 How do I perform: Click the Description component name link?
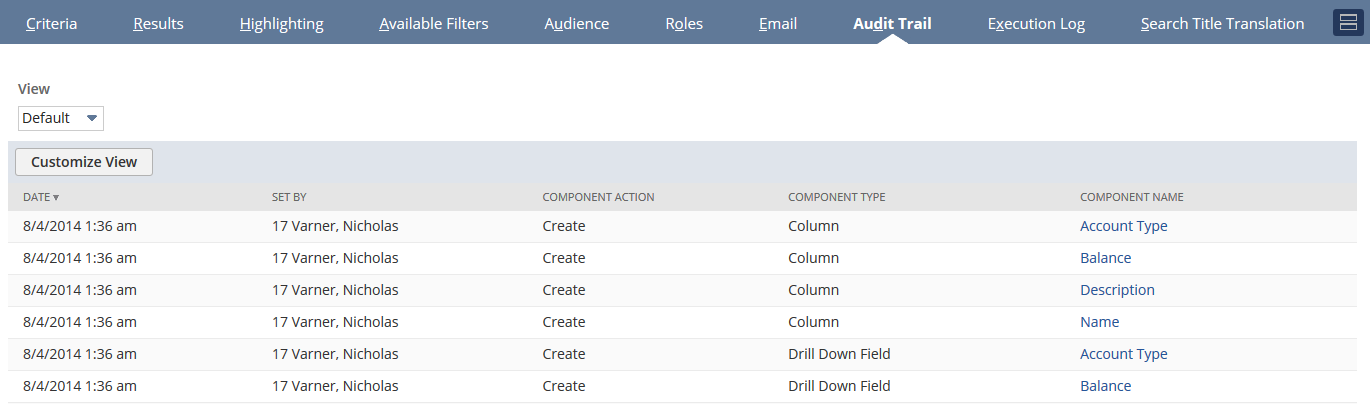tap(1117, 290)
